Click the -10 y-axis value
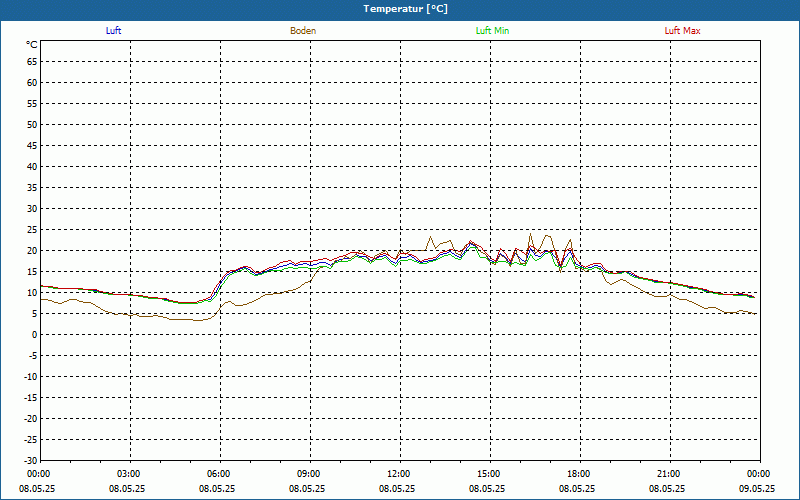This screenshot has height=500, width=800. [31, 377]
